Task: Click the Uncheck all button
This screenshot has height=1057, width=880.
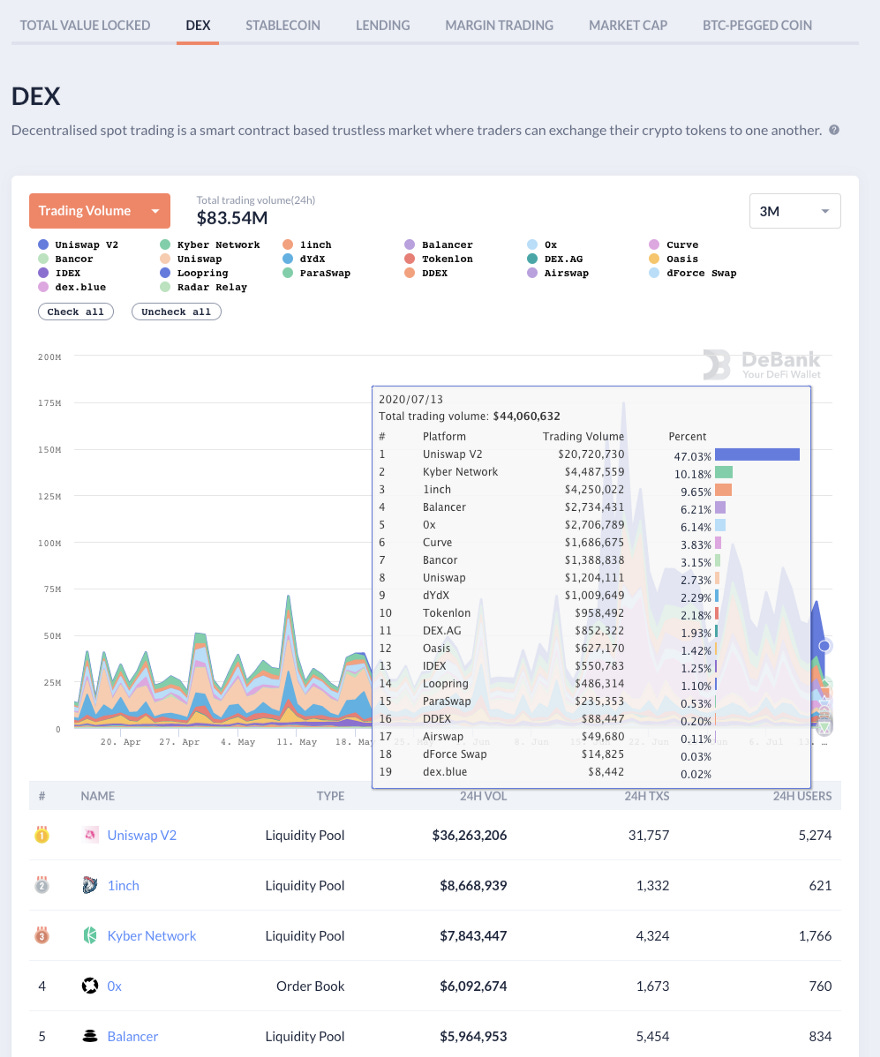Action: (x=176, y=311)
